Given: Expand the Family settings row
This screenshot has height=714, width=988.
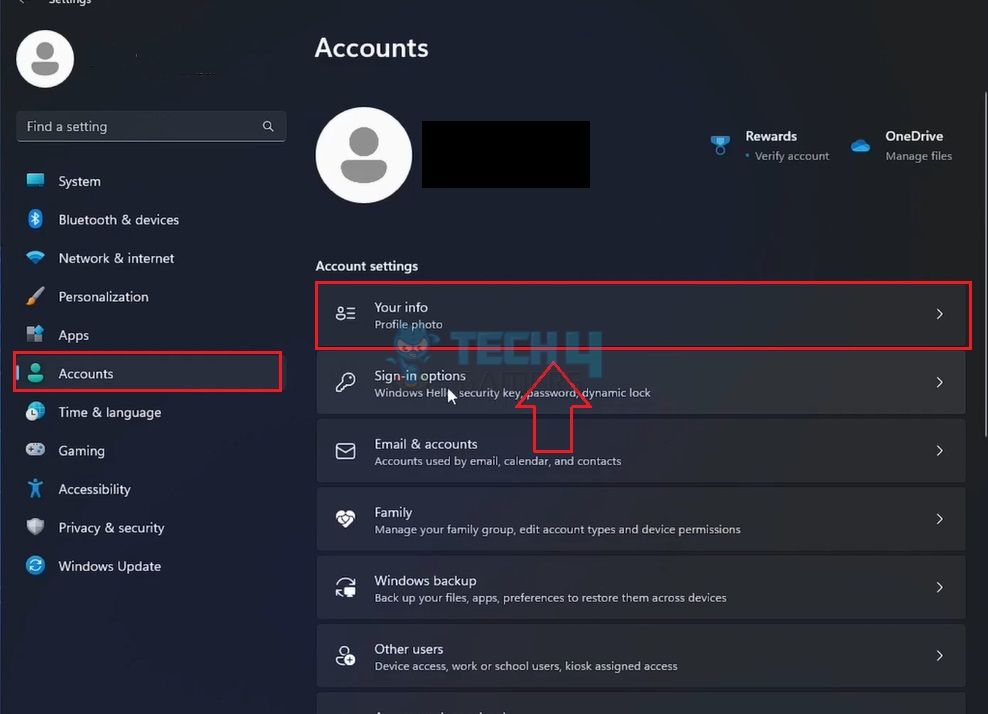Looking at the screenshot, I should pos(938,519).
